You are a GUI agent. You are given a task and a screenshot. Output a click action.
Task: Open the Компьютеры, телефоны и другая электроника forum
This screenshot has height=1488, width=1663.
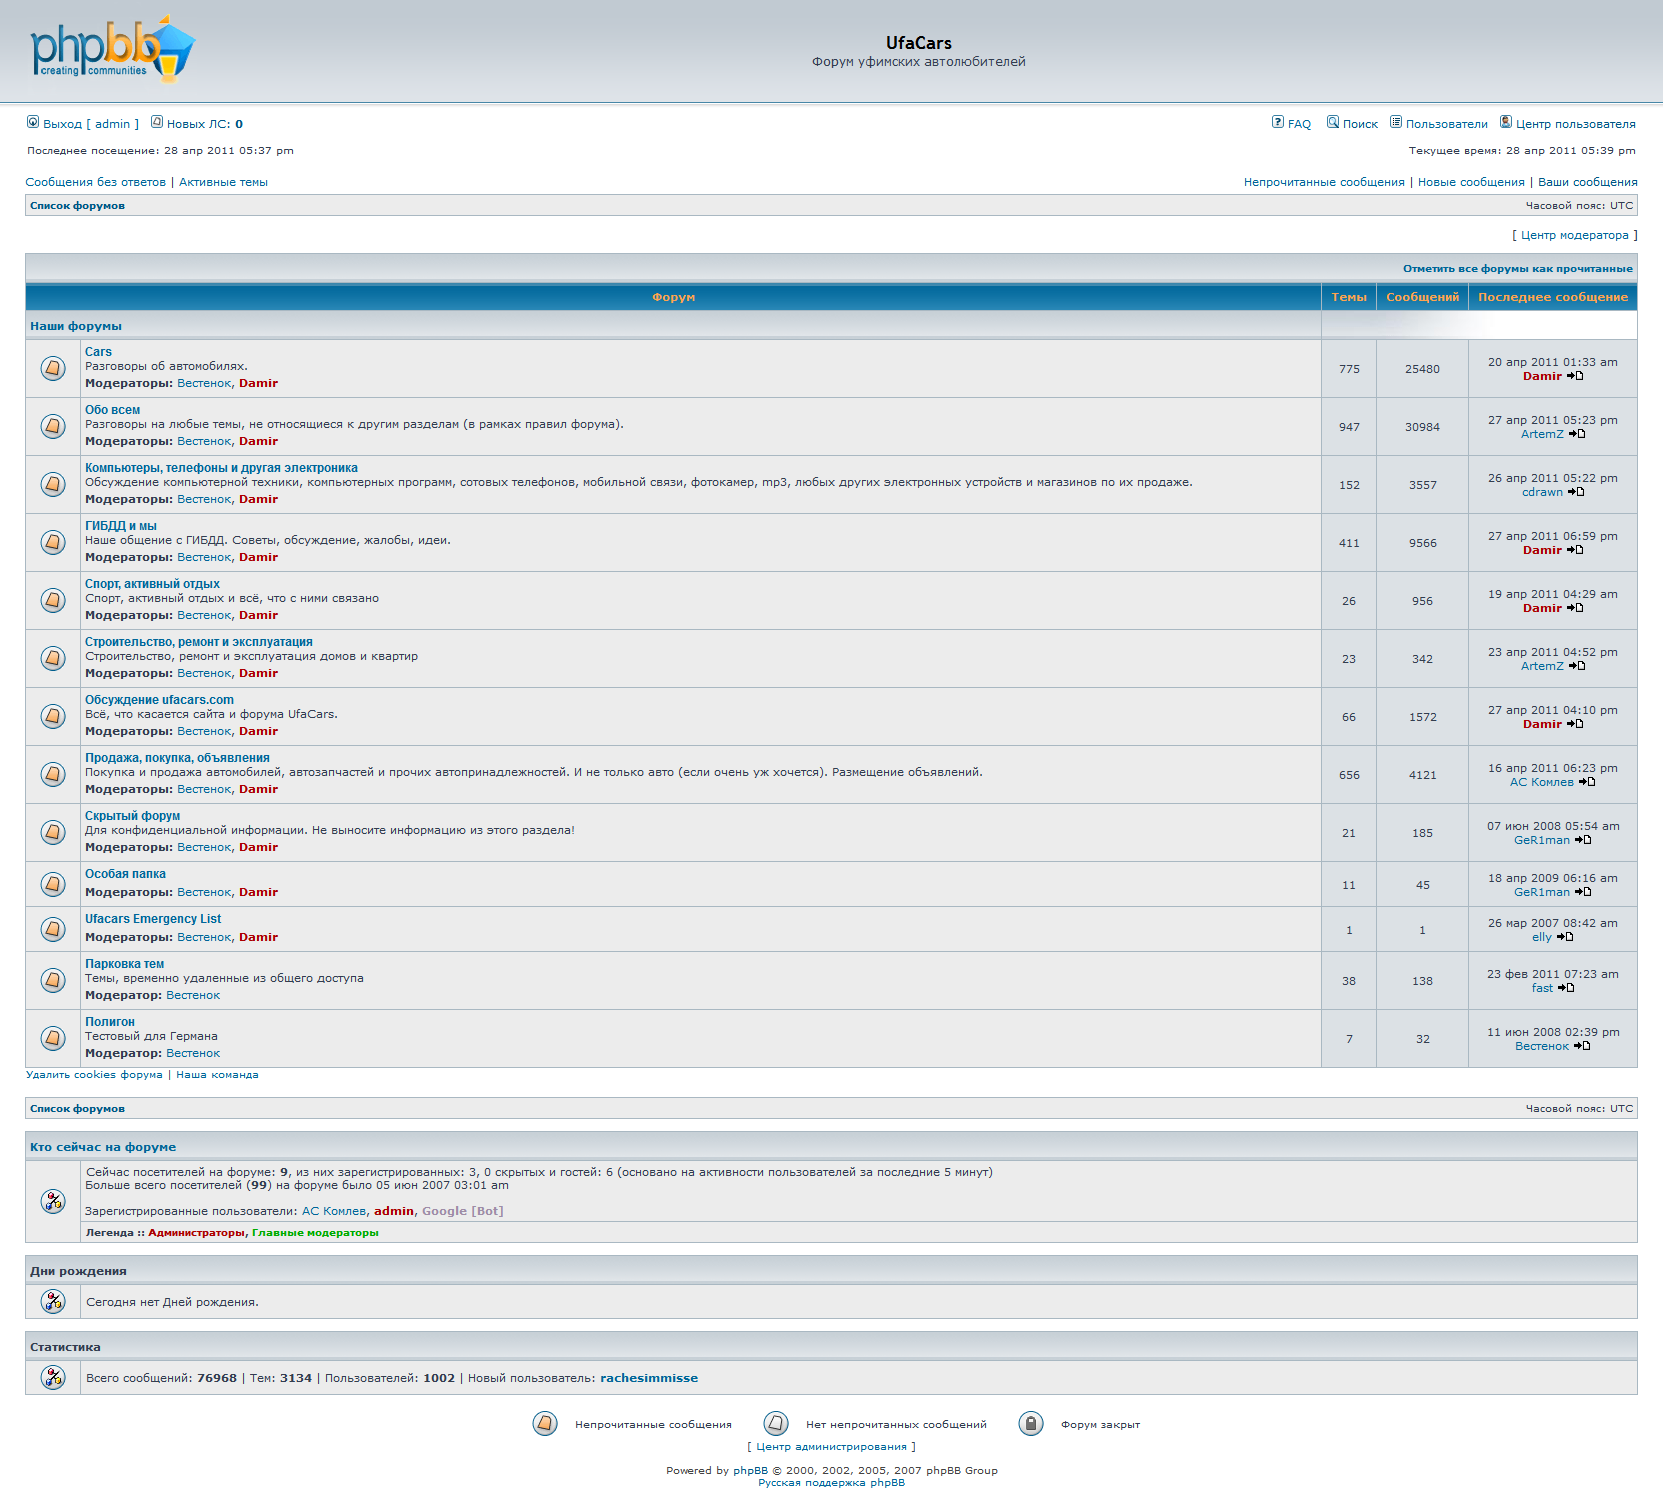click(221, 468)
